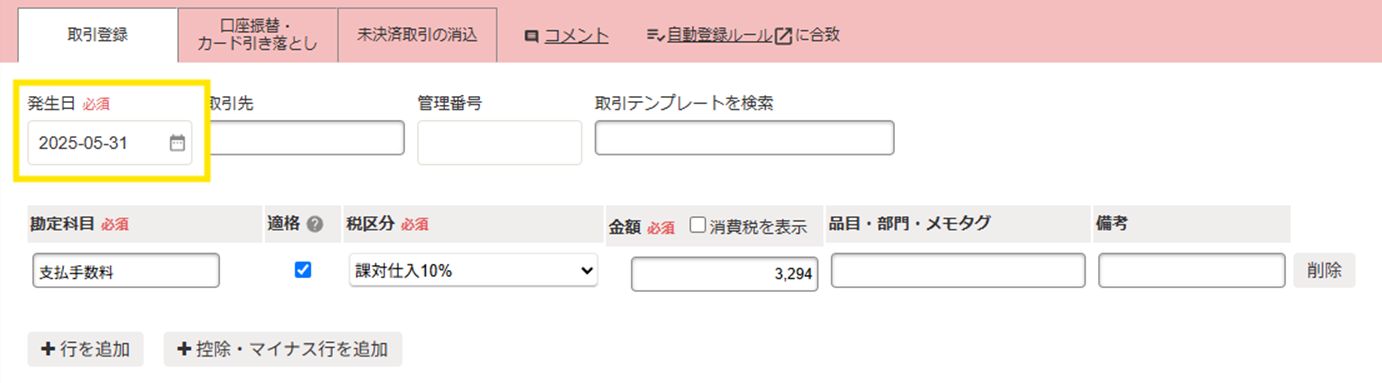
Task: Switch to 未決済取引の消込 tab
Action: 418,35
